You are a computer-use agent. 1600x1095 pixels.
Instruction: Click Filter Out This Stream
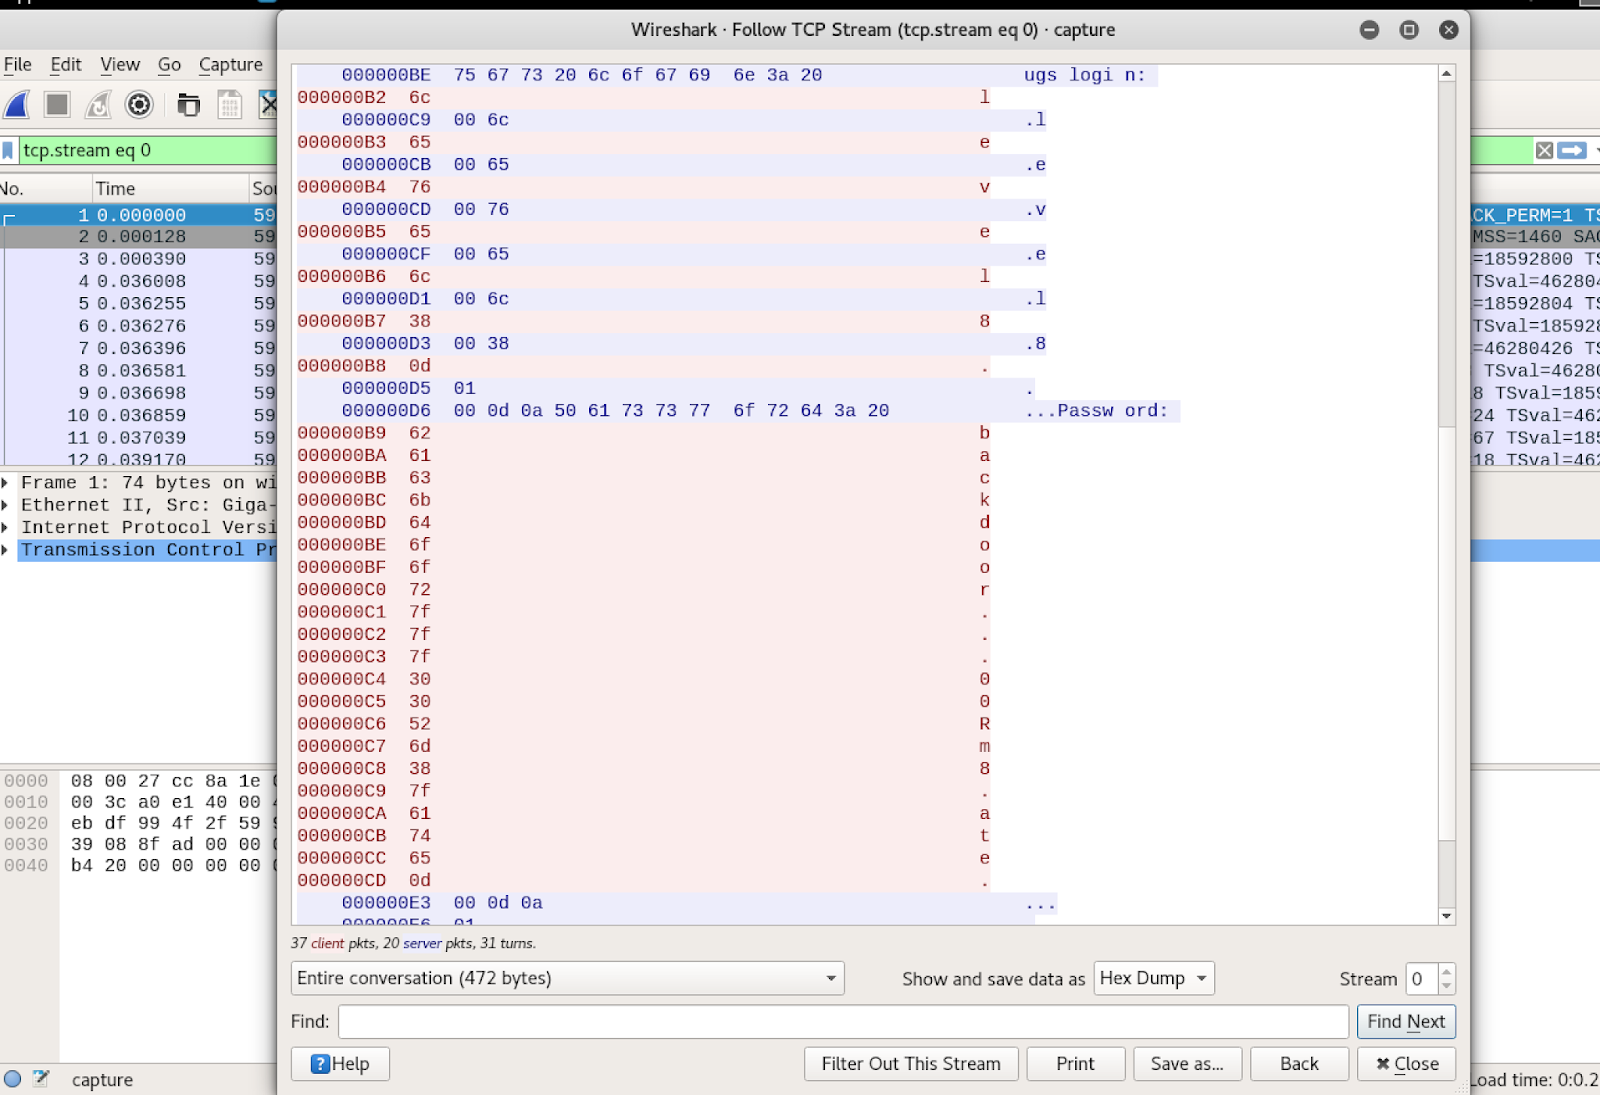coord(910,1063)
